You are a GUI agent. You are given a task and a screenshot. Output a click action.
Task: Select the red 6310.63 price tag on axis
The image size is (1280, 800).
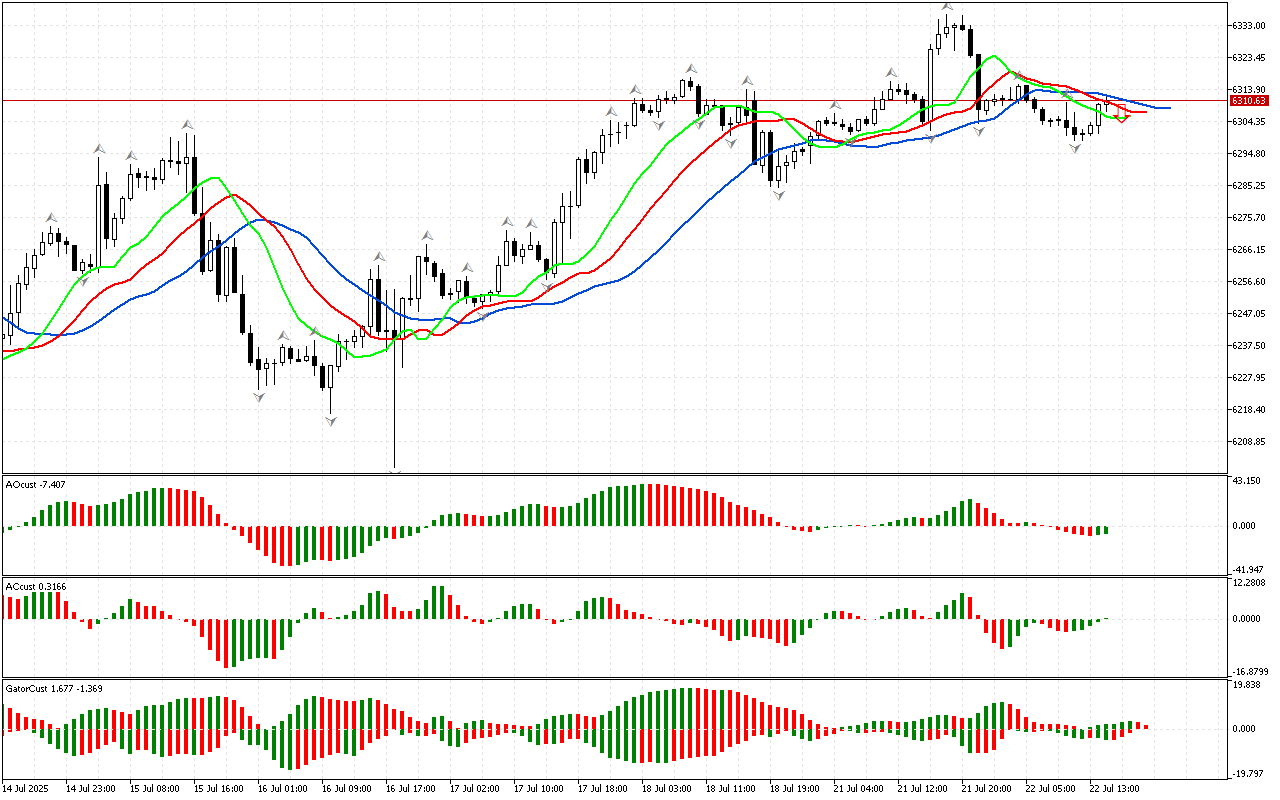(x=1249, y=101)
